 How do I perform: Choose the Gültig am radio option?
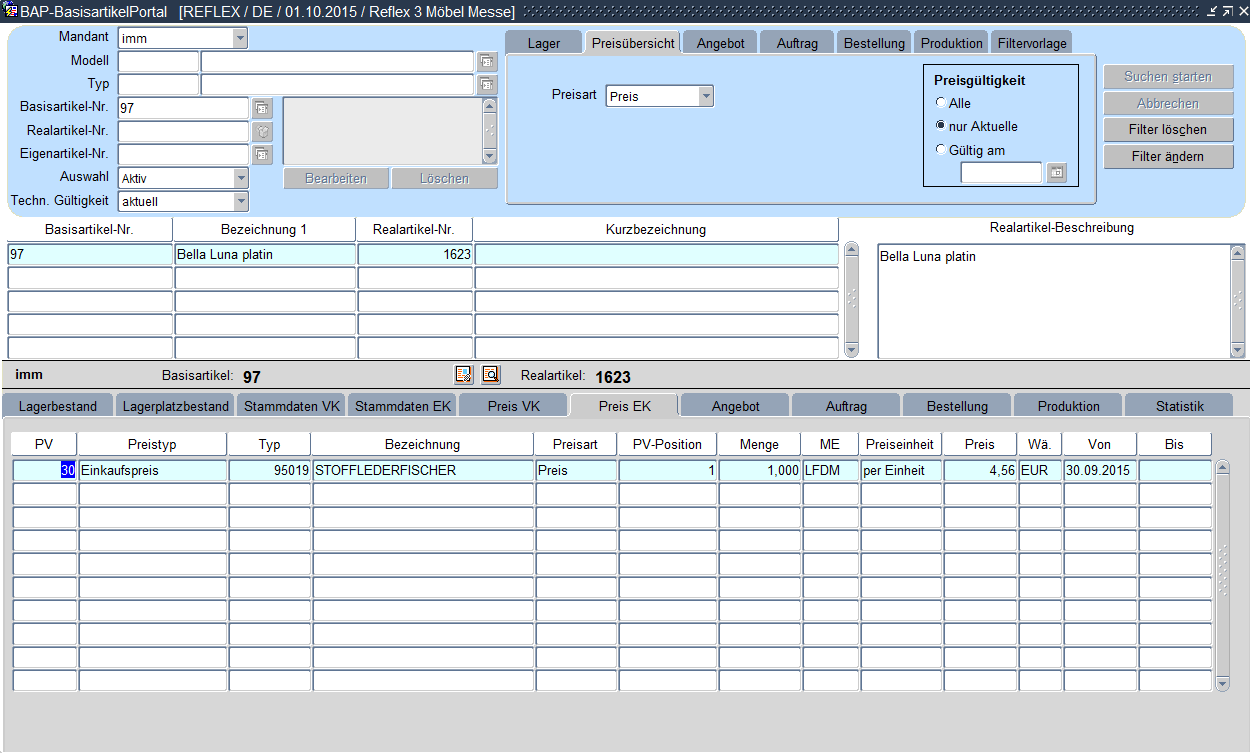940,150
